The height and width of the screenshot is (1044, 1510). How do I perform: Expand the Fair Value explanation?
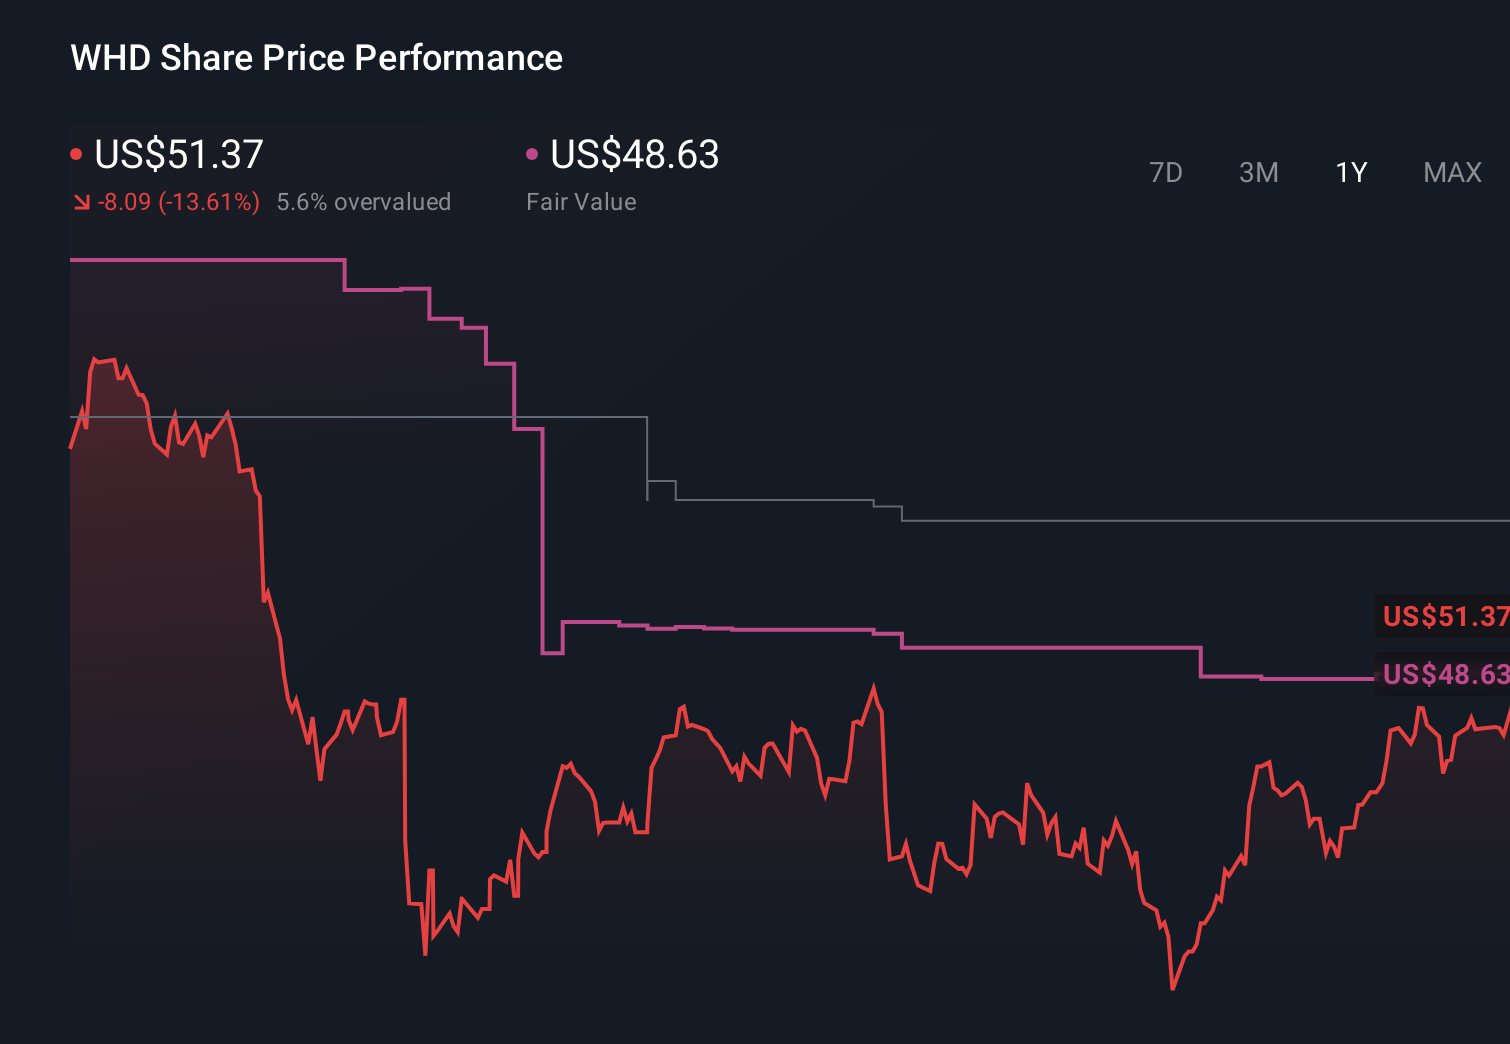pyautogui.click(x=581, y=201)
